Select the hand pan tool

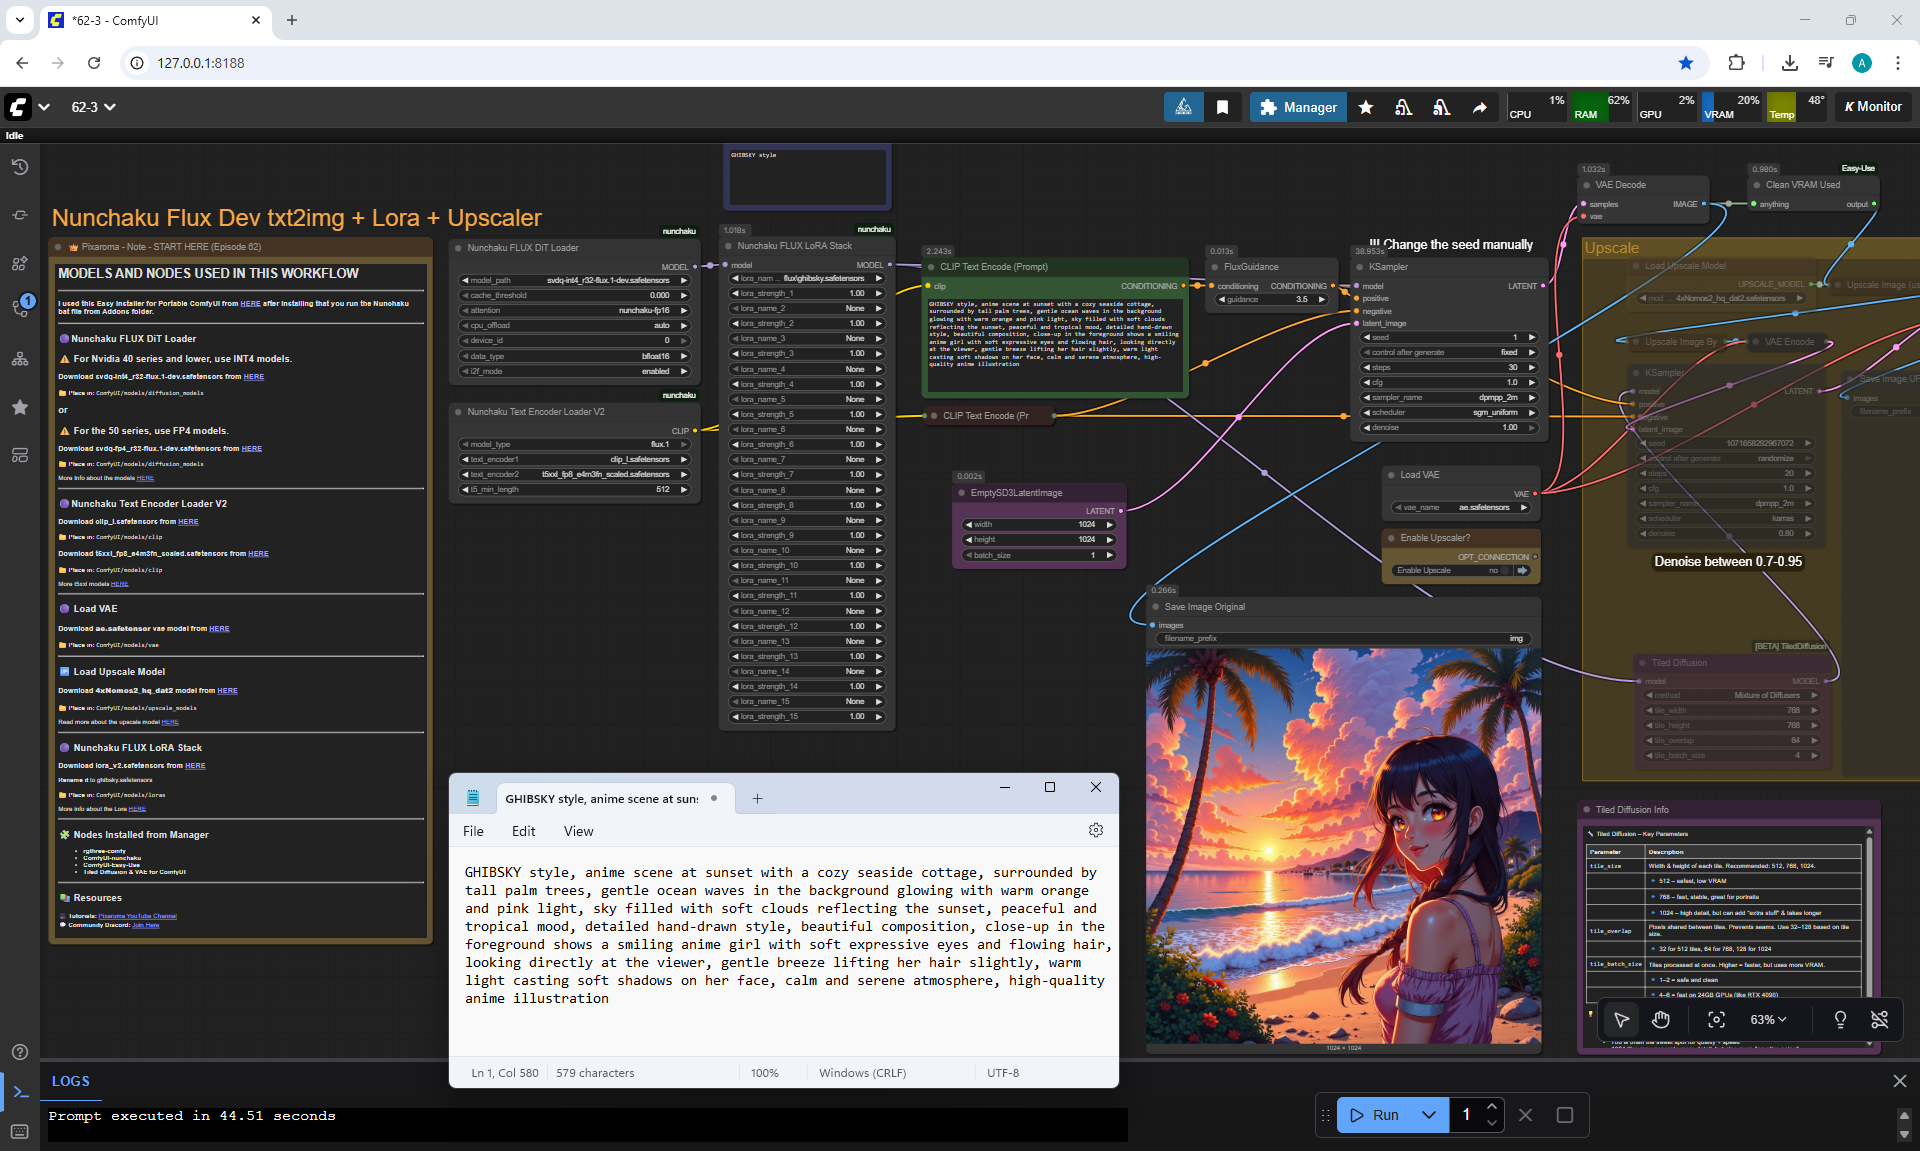point(1661,1019)
